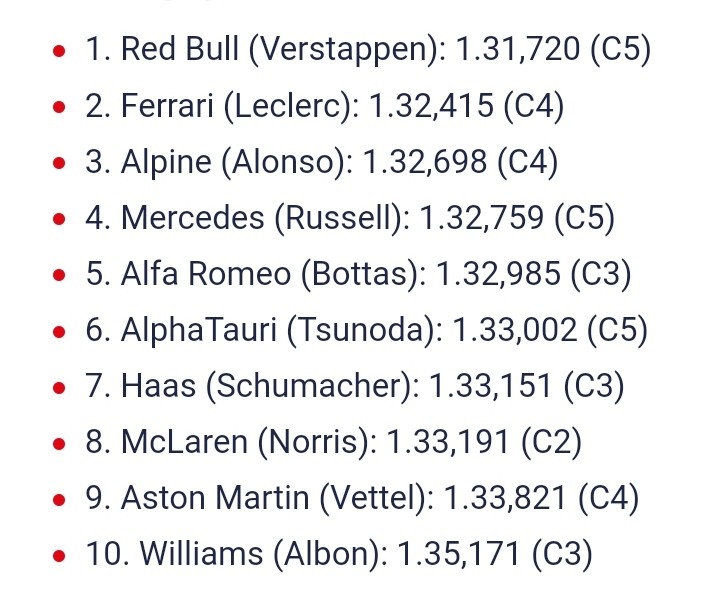Select the Mercedes Russell lap time line
The image size is (720, 612).
(x=350, y=218)
